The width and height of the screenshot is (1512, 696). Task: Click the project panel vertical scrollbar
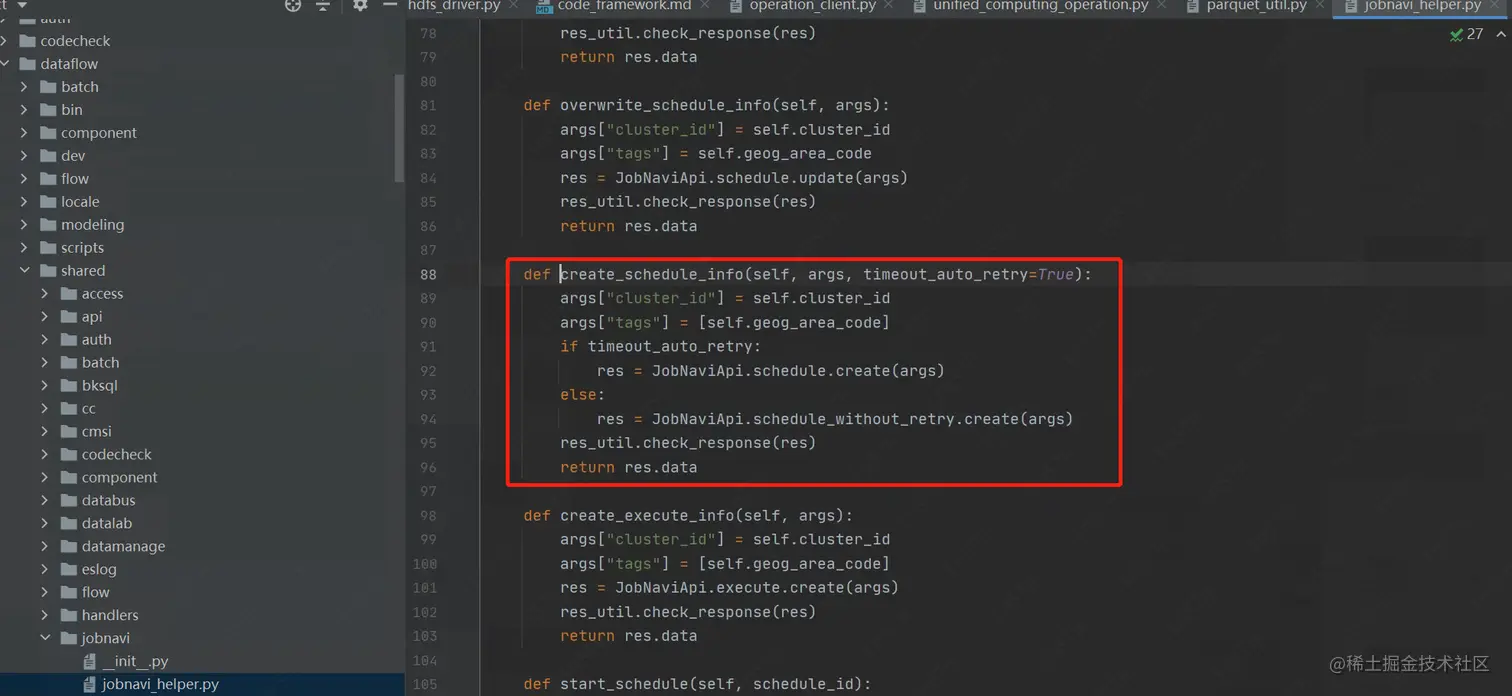[399, 130]
